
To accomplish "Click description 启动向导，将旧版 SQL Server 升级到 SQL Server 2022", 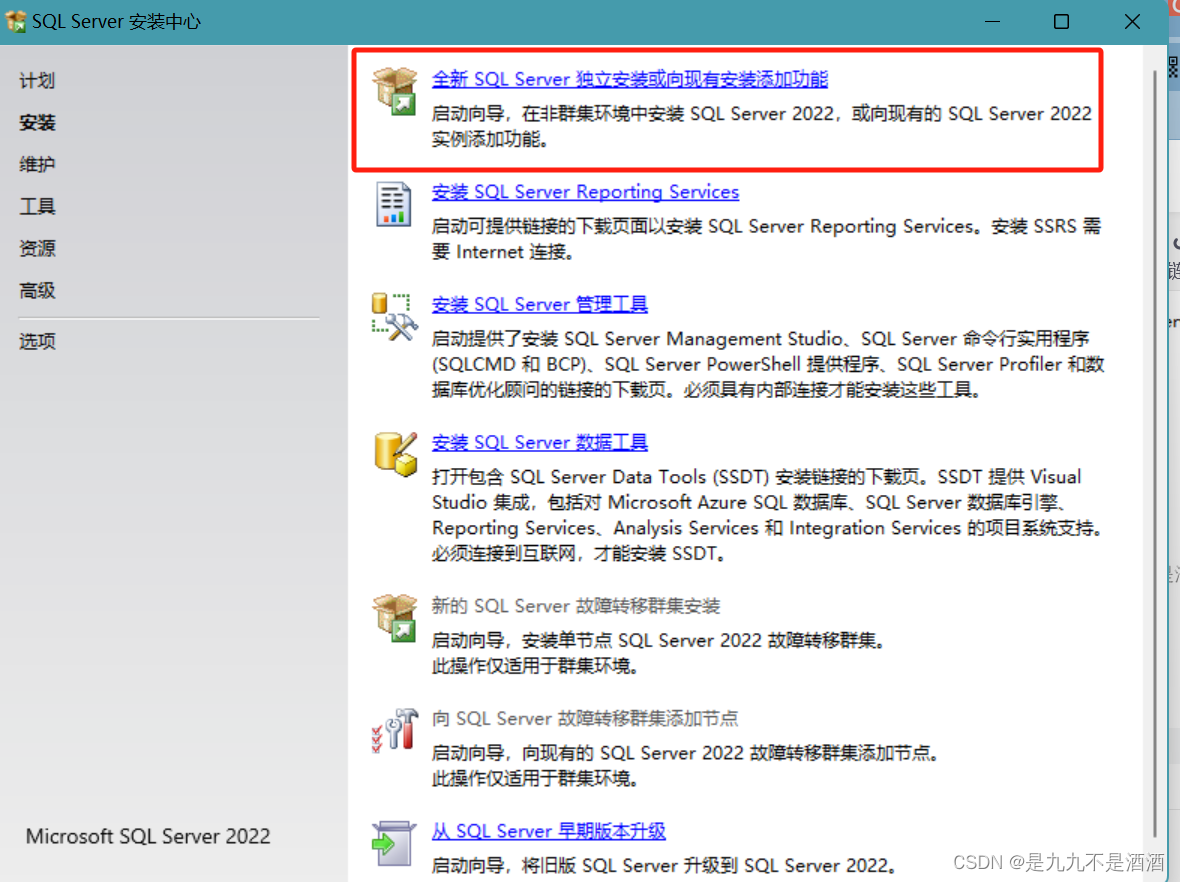I will [665, 865].
